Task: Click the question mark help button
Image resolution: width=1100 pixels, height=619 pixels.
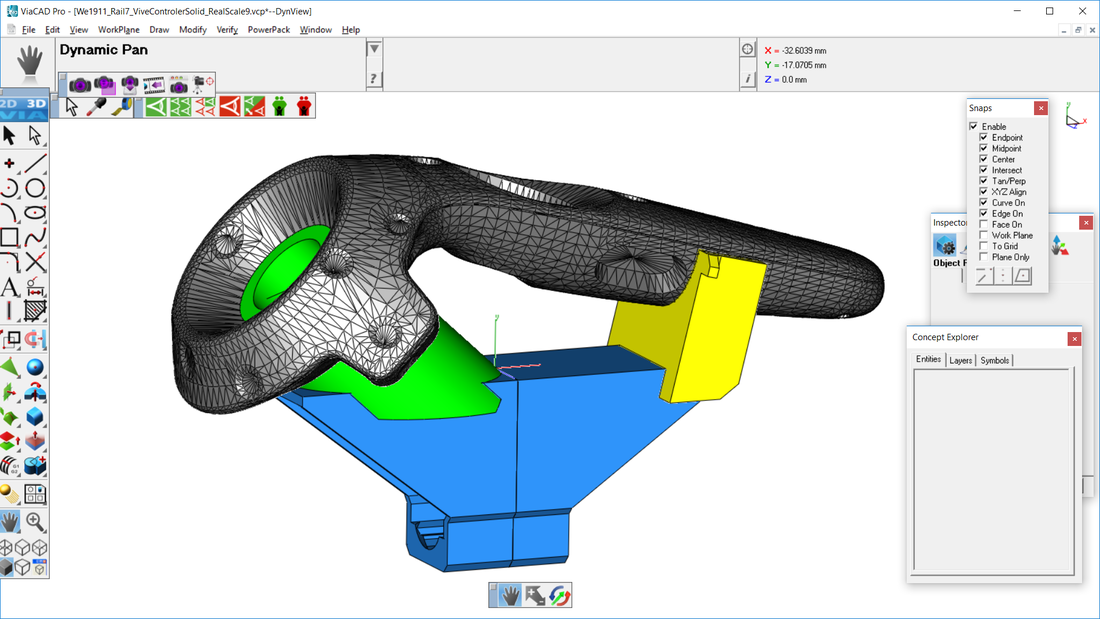Action: click(x=374, y=78)
